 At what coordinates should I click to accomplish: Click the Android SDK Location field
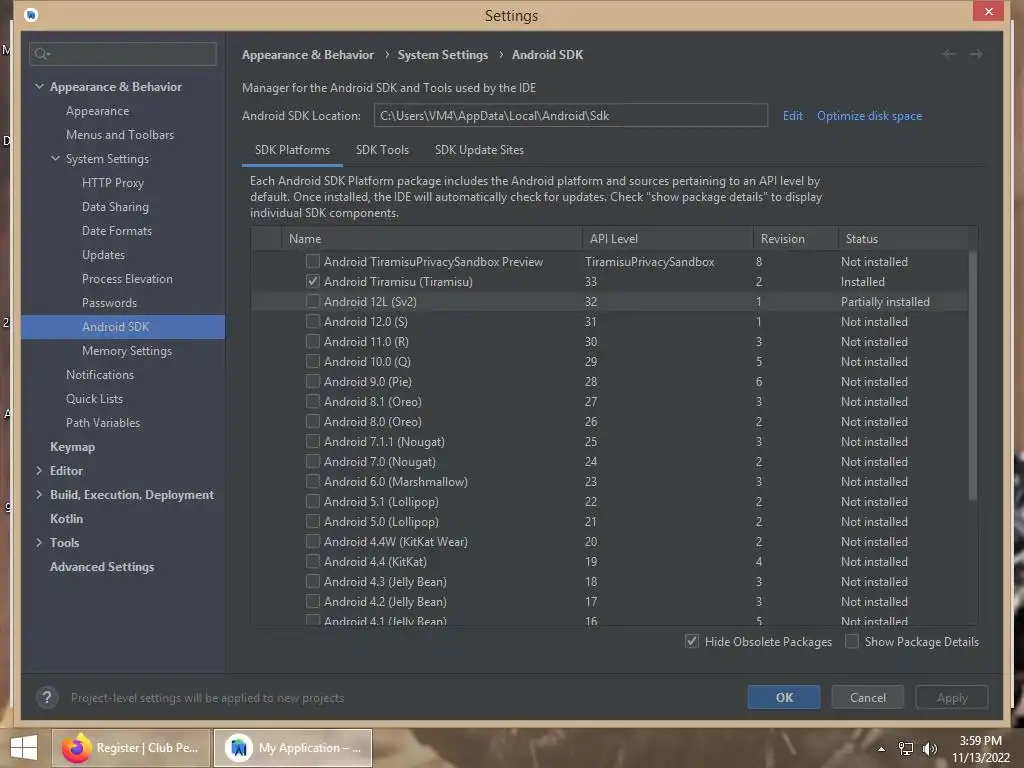[x=570, y=116]
